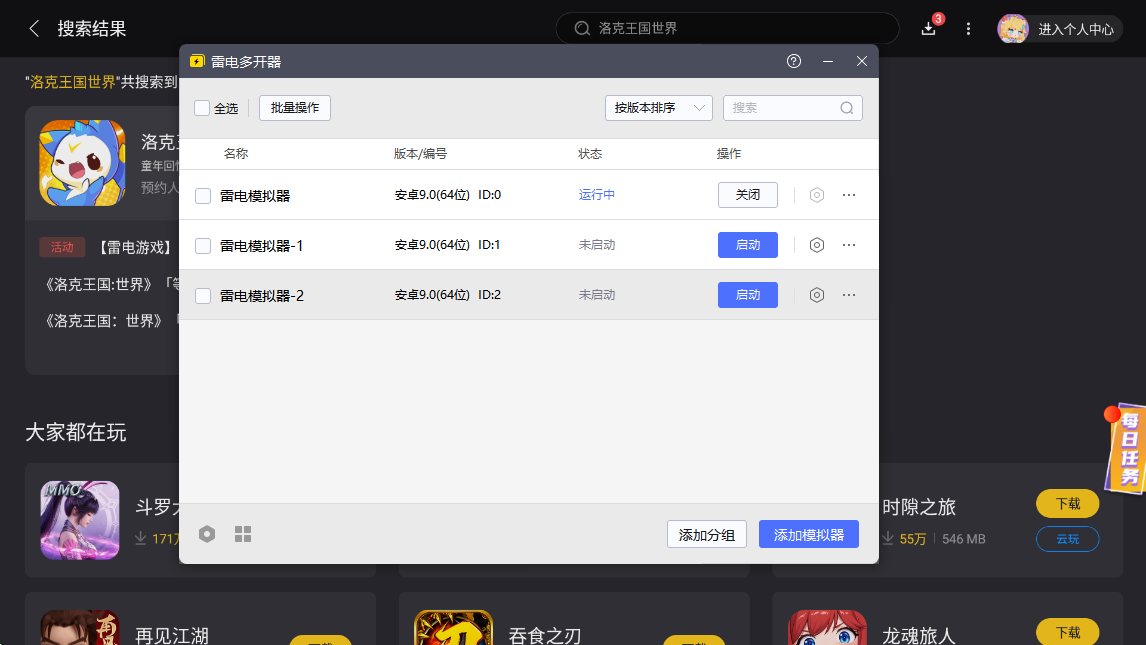Check the 雷电模拟器-2 row checkbox

tap(203, 296)
